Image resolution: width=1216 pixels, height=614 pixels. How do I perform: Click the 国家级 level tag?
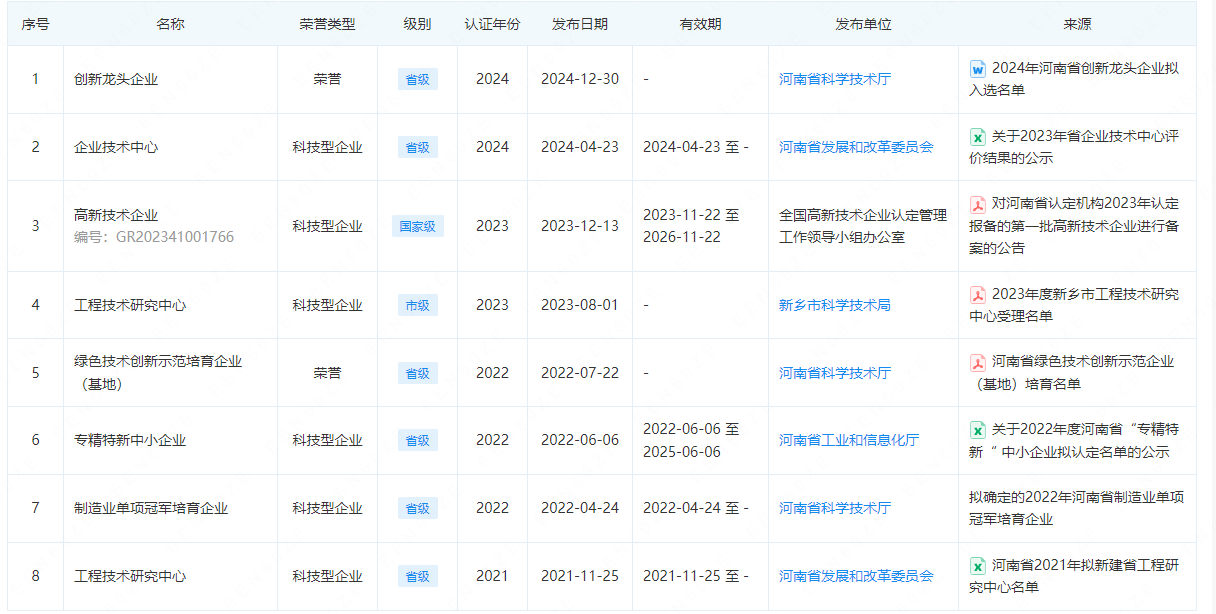pyautogui.click(x=417, y=227)
